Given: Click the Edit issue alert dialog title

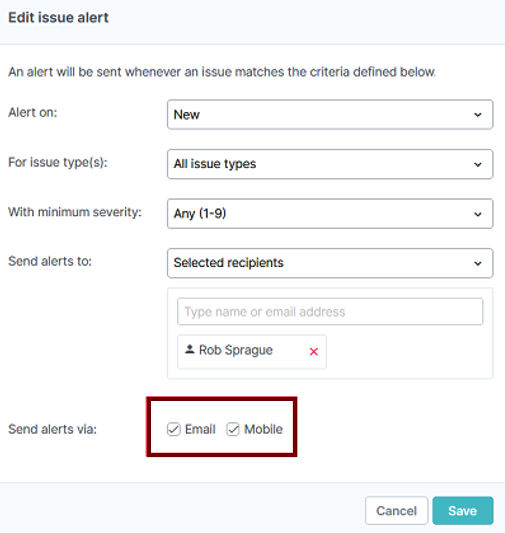Looking at the screenshot, I should (x=58, y=18).
